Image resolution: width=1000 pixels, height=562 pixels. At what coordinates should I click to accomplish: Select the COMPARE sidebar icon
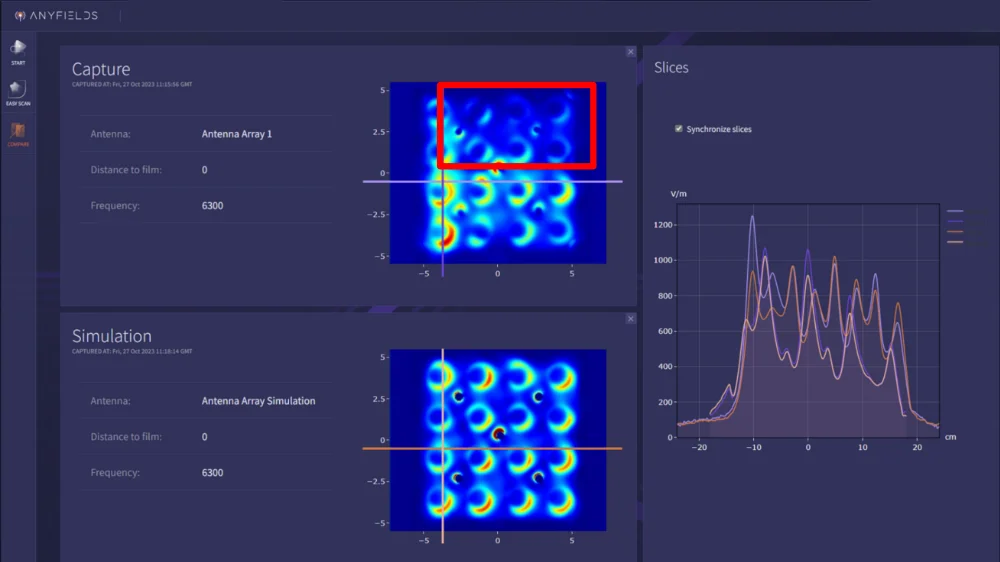coord(18,134)
